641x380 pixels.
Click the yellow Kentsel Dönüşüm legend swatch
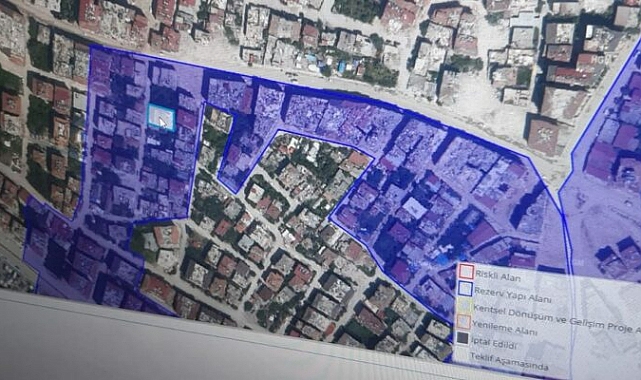[464, 305]
